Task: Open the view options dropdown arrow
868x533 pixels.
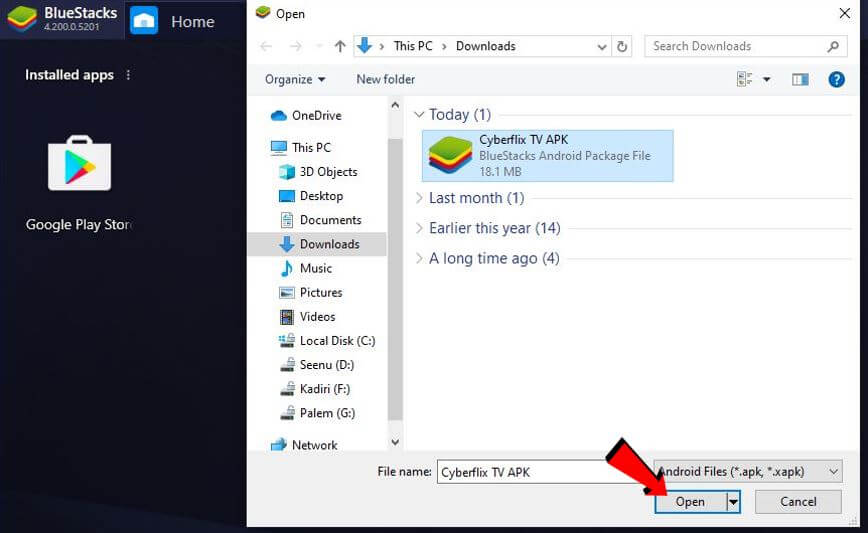Action: [x=767, y=80]
